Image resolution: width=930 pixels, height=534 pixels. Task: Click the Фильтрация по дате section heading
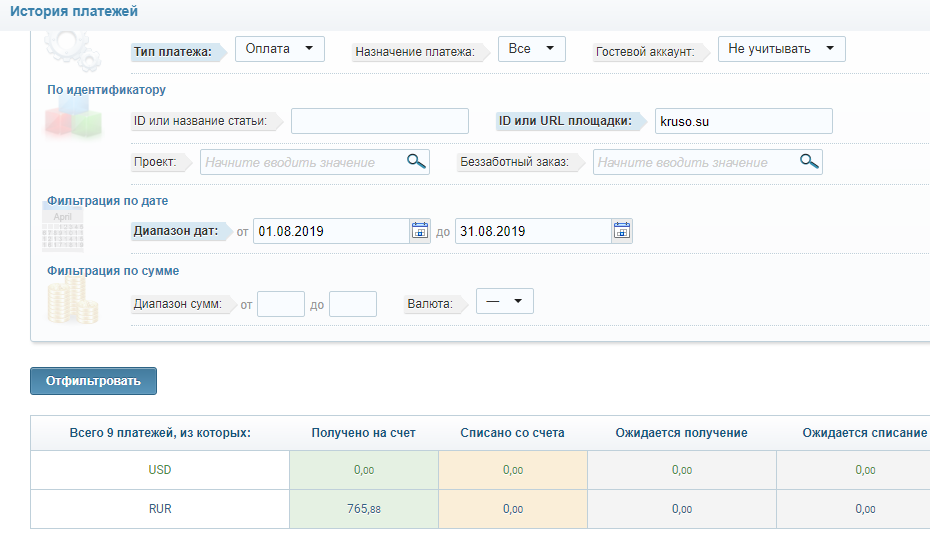pos(107,201)
